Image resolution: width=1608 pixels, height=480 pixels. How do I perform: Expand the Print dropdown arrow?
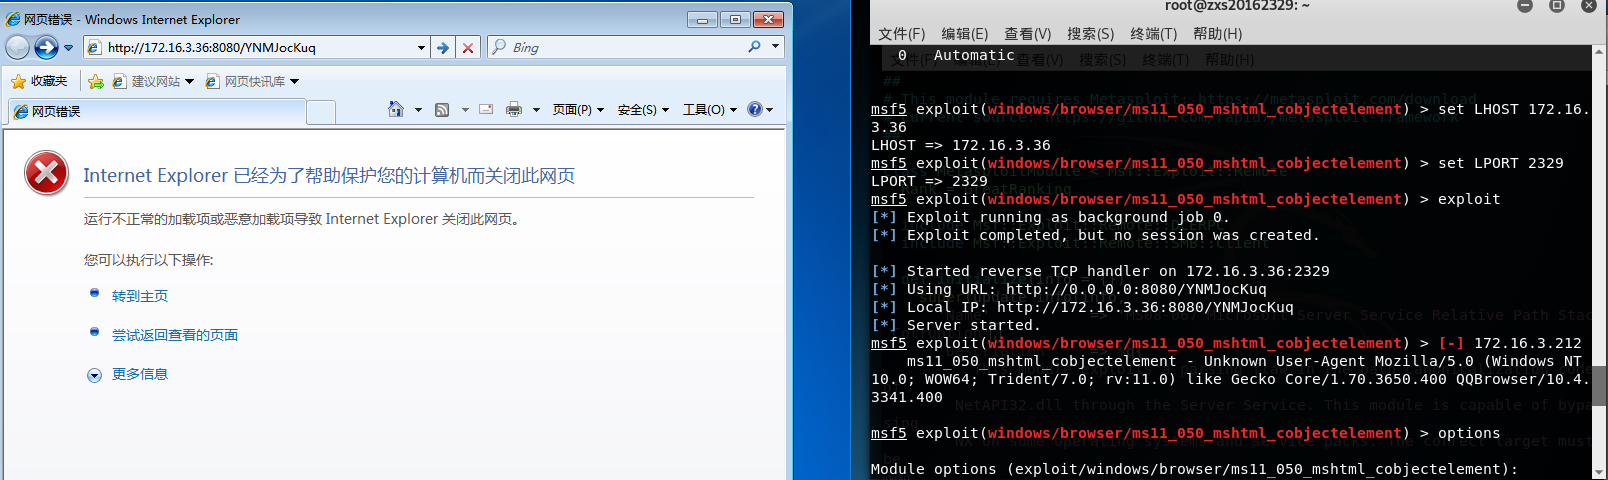point(536,110)
